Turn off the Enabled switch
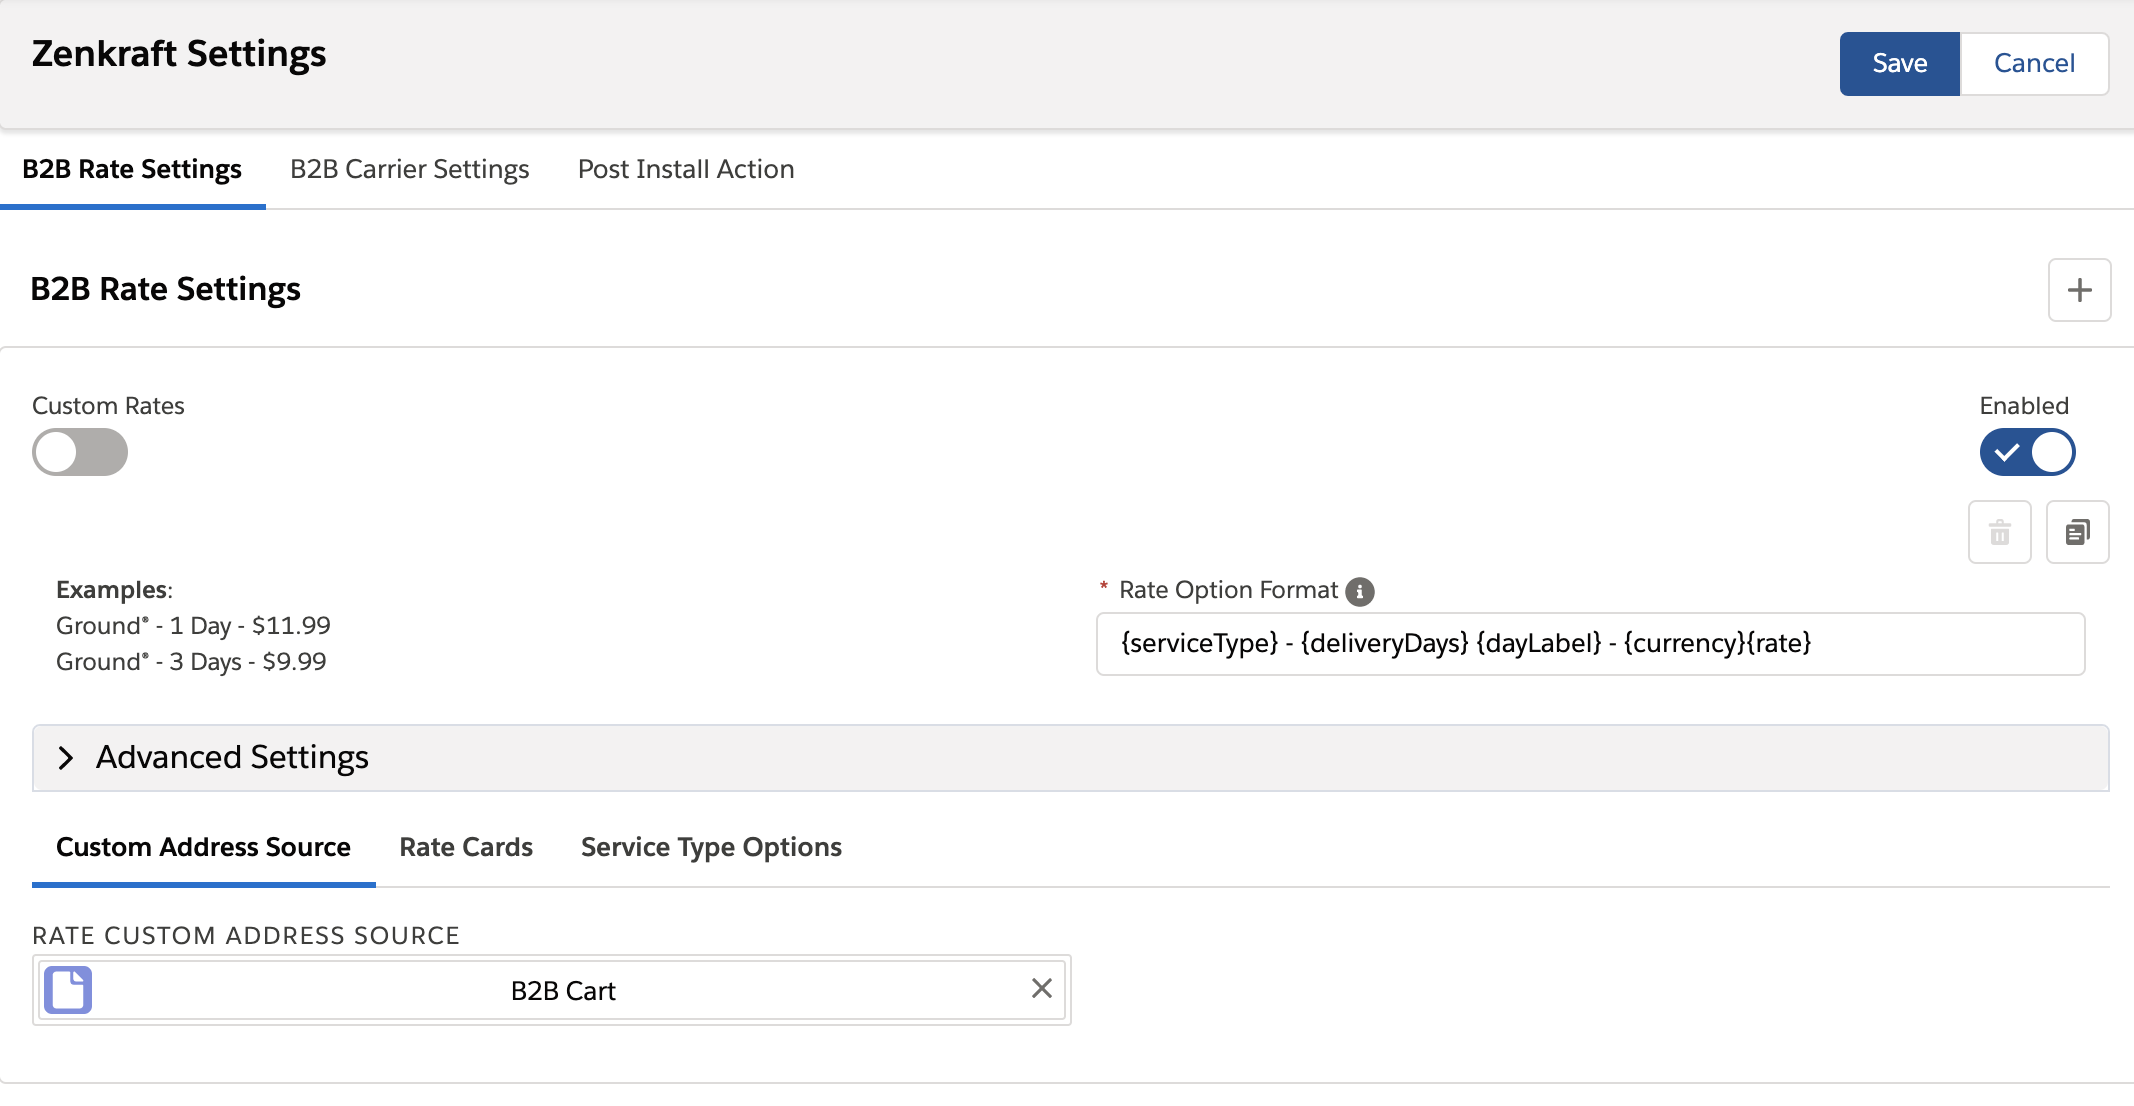This screenshot has height=1106, width=2134. 2027,452
